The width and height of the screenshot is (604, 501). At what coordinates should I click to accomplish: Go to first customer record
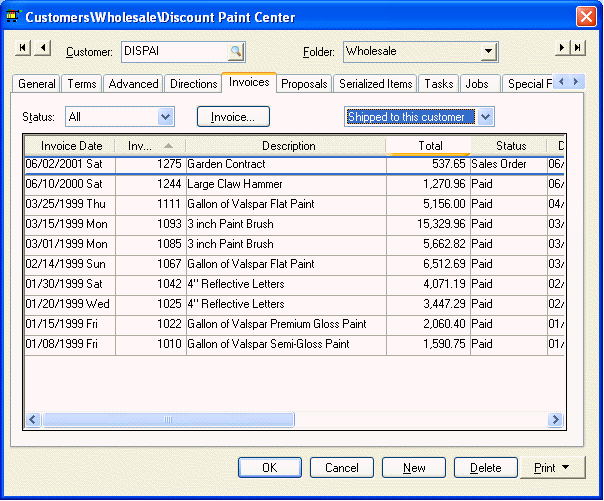pos(23,48)
